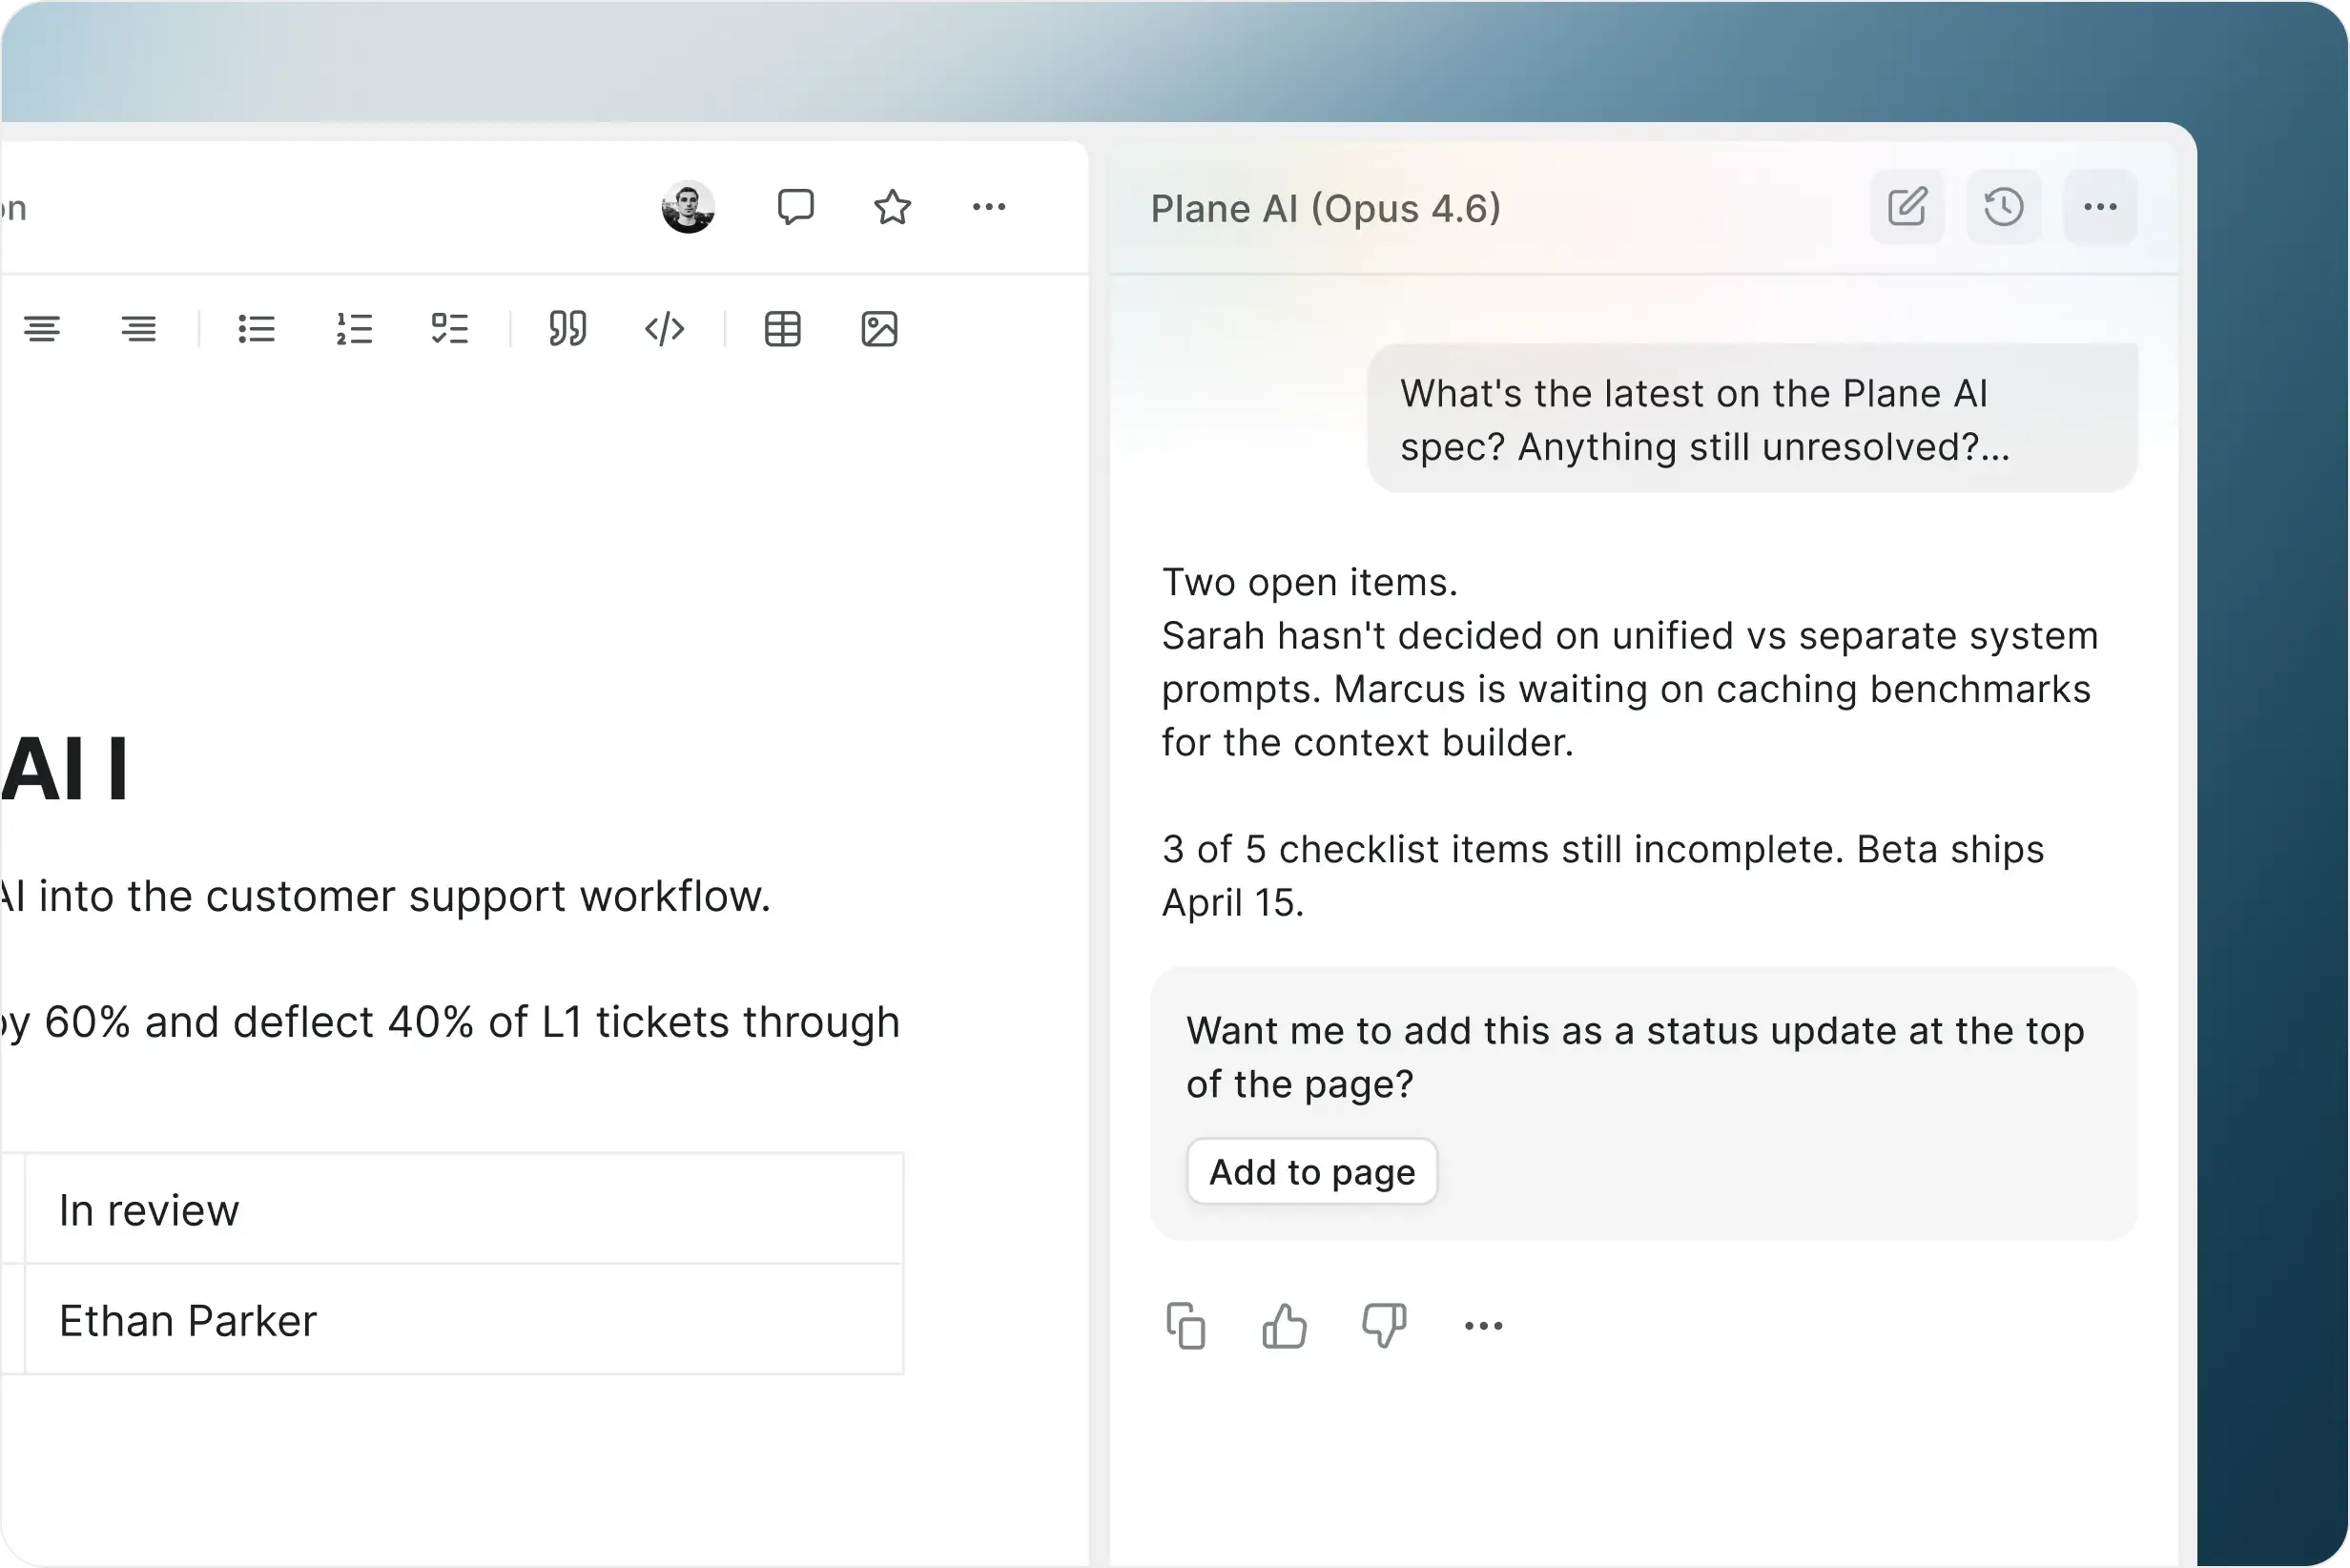Open chat history in Plane AI panel
The image size is (2350, 1568).
coord(2003,207)
